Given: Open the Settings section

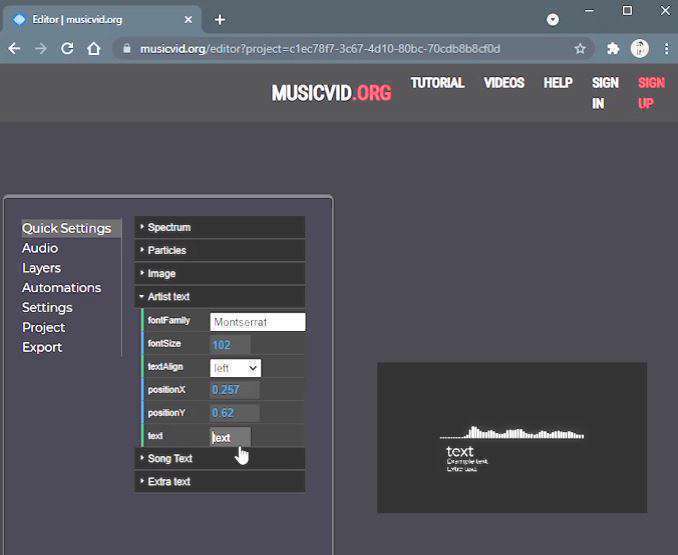Looking at the screenshot, I should click(47, 308).
